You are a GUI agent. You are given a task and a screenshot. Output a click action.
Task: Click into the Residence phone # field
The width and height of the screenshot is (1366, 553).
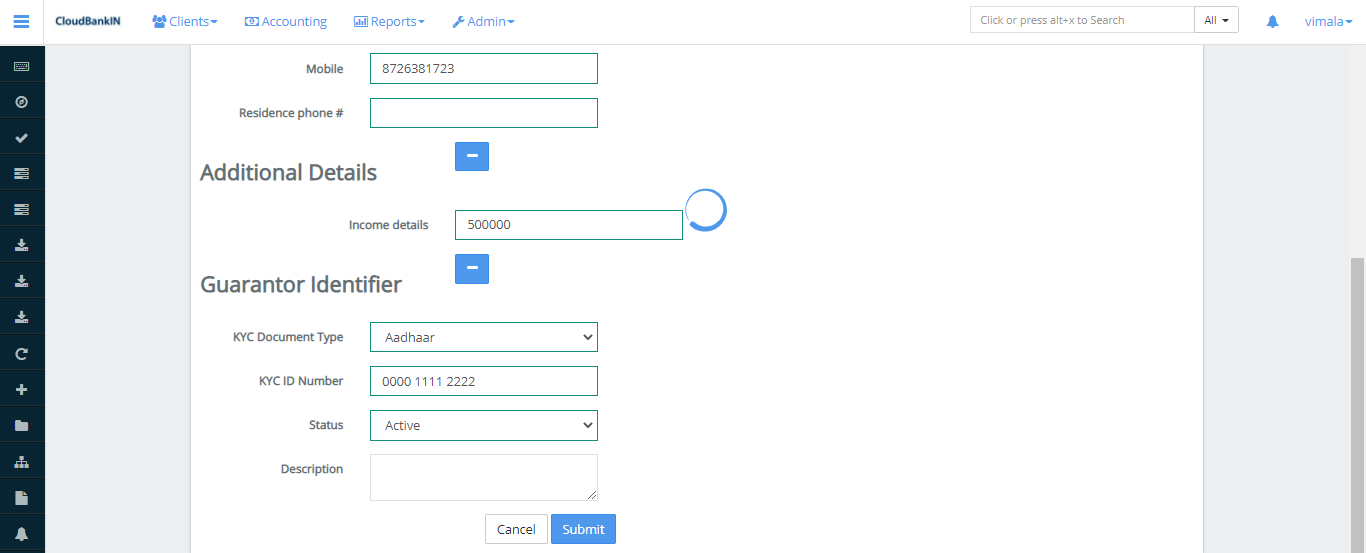click(483, 113)
